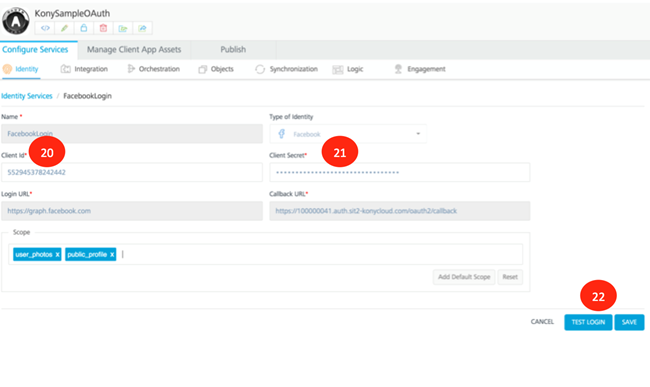The height and width of the screenshot is (387, 650).
Task: Click the red delete trash icon
Action: click(x=103, y=28)
